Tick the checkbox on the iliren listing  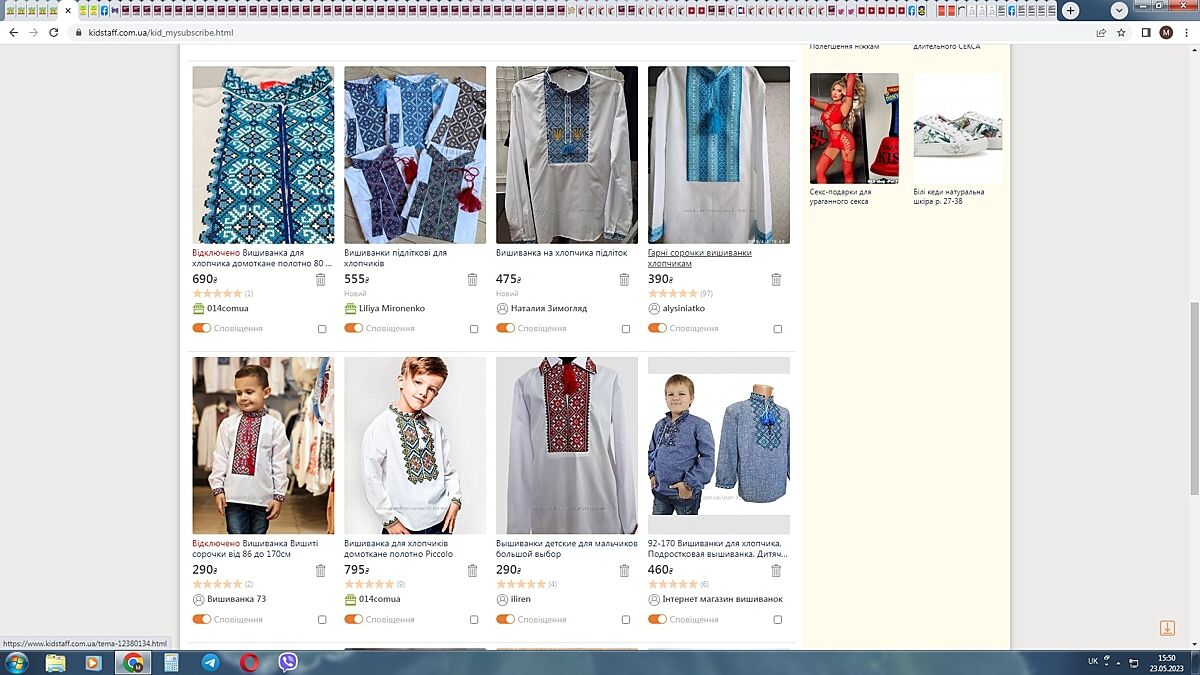click(x=626, y=620)
